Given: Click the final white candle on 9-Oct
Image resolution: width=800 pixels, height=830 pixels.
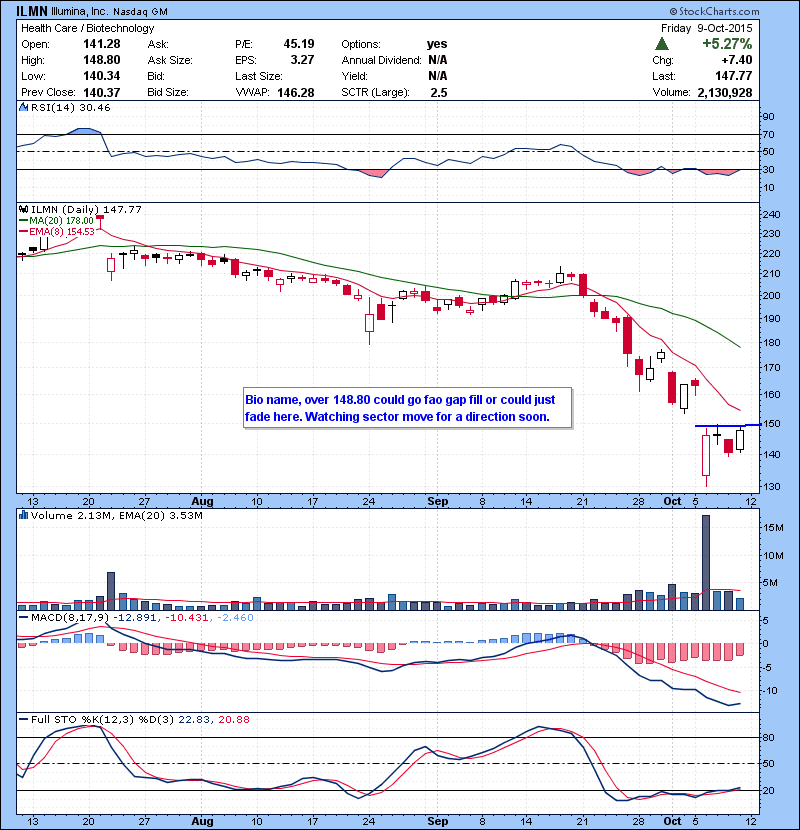Looking at the screenshot, I should (x=740, y=439).
